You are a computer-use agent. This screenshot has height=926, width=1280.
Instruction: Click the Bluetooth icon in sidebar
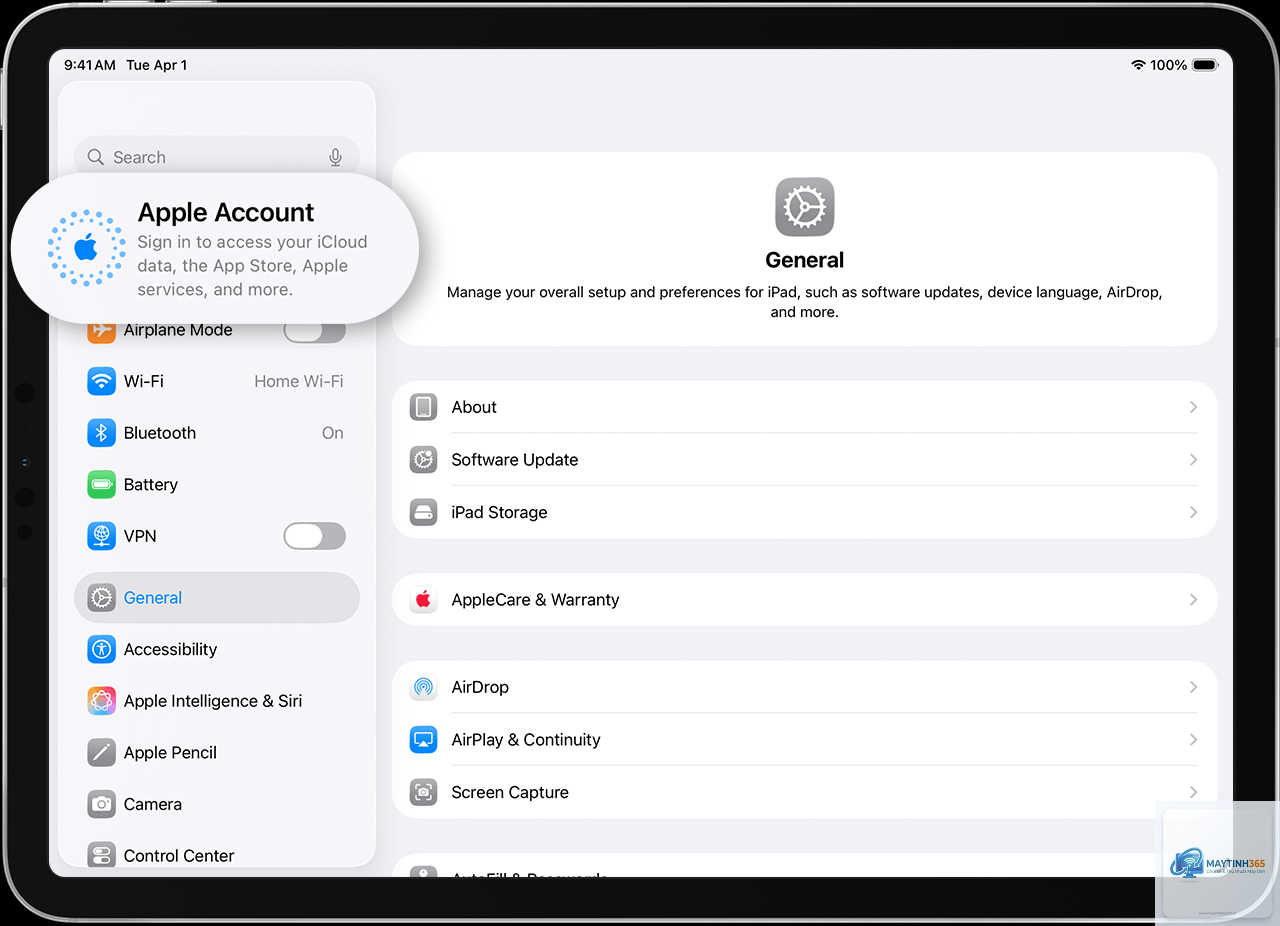101,433
